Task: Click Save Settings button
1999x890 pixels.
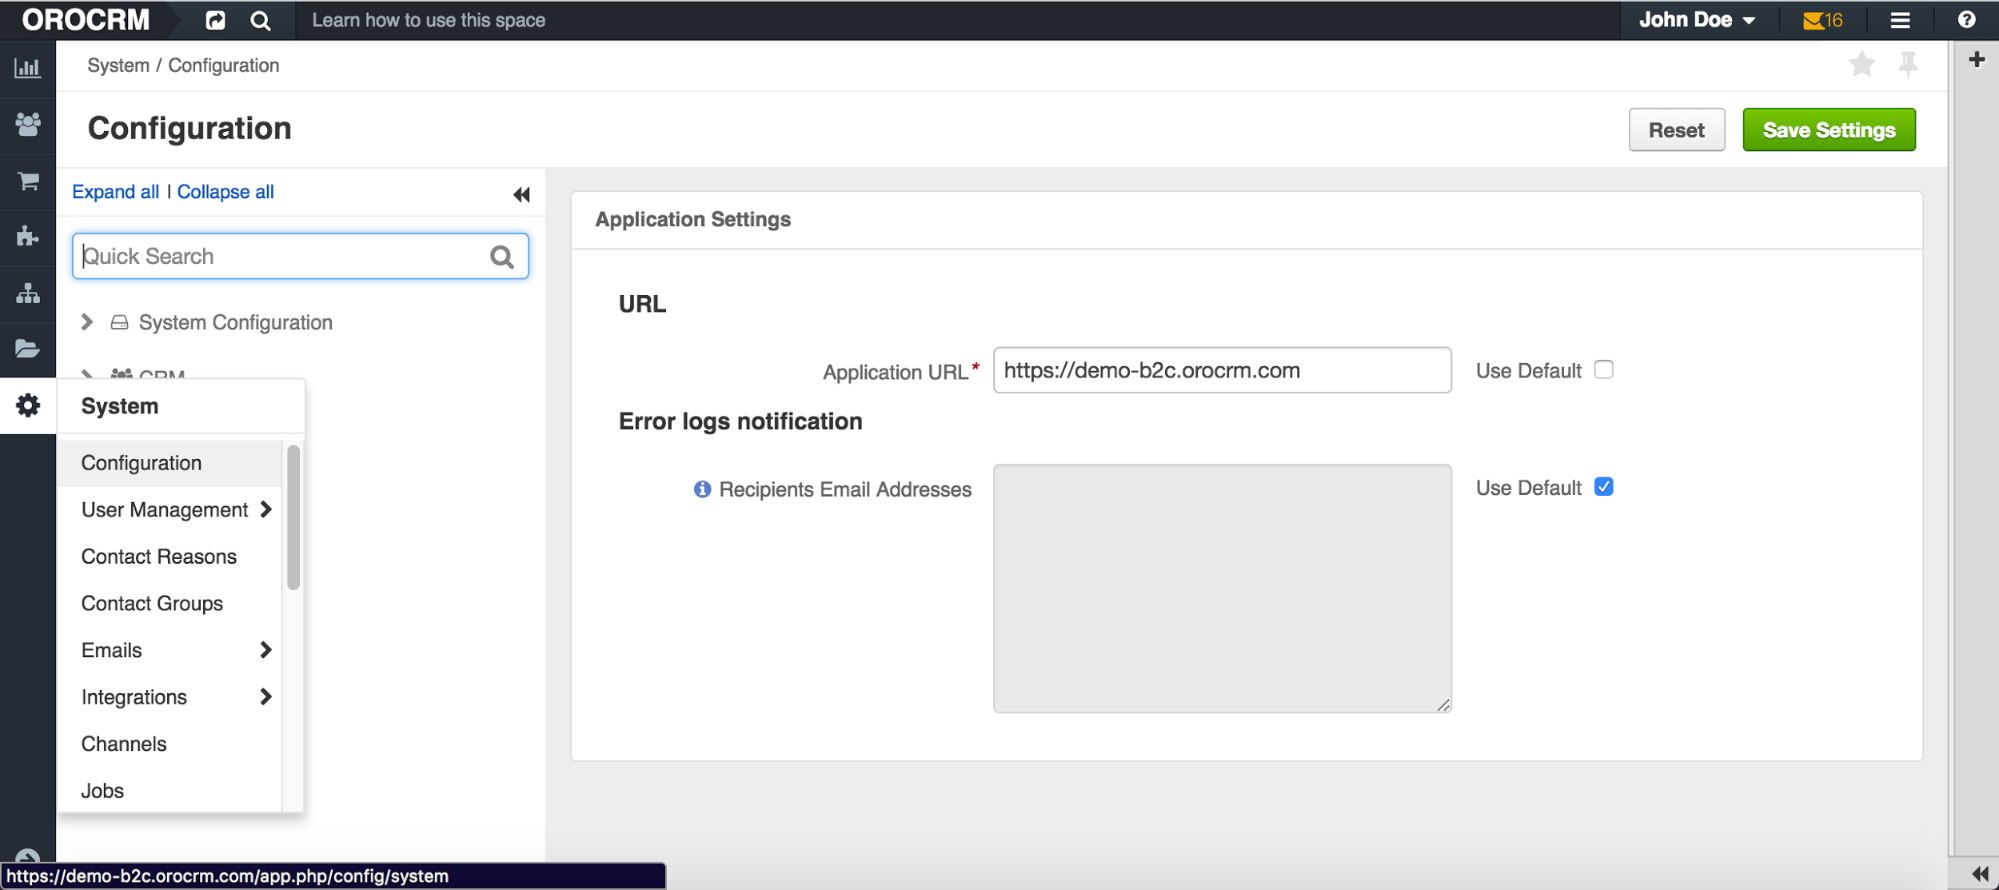Action: 1829,130
